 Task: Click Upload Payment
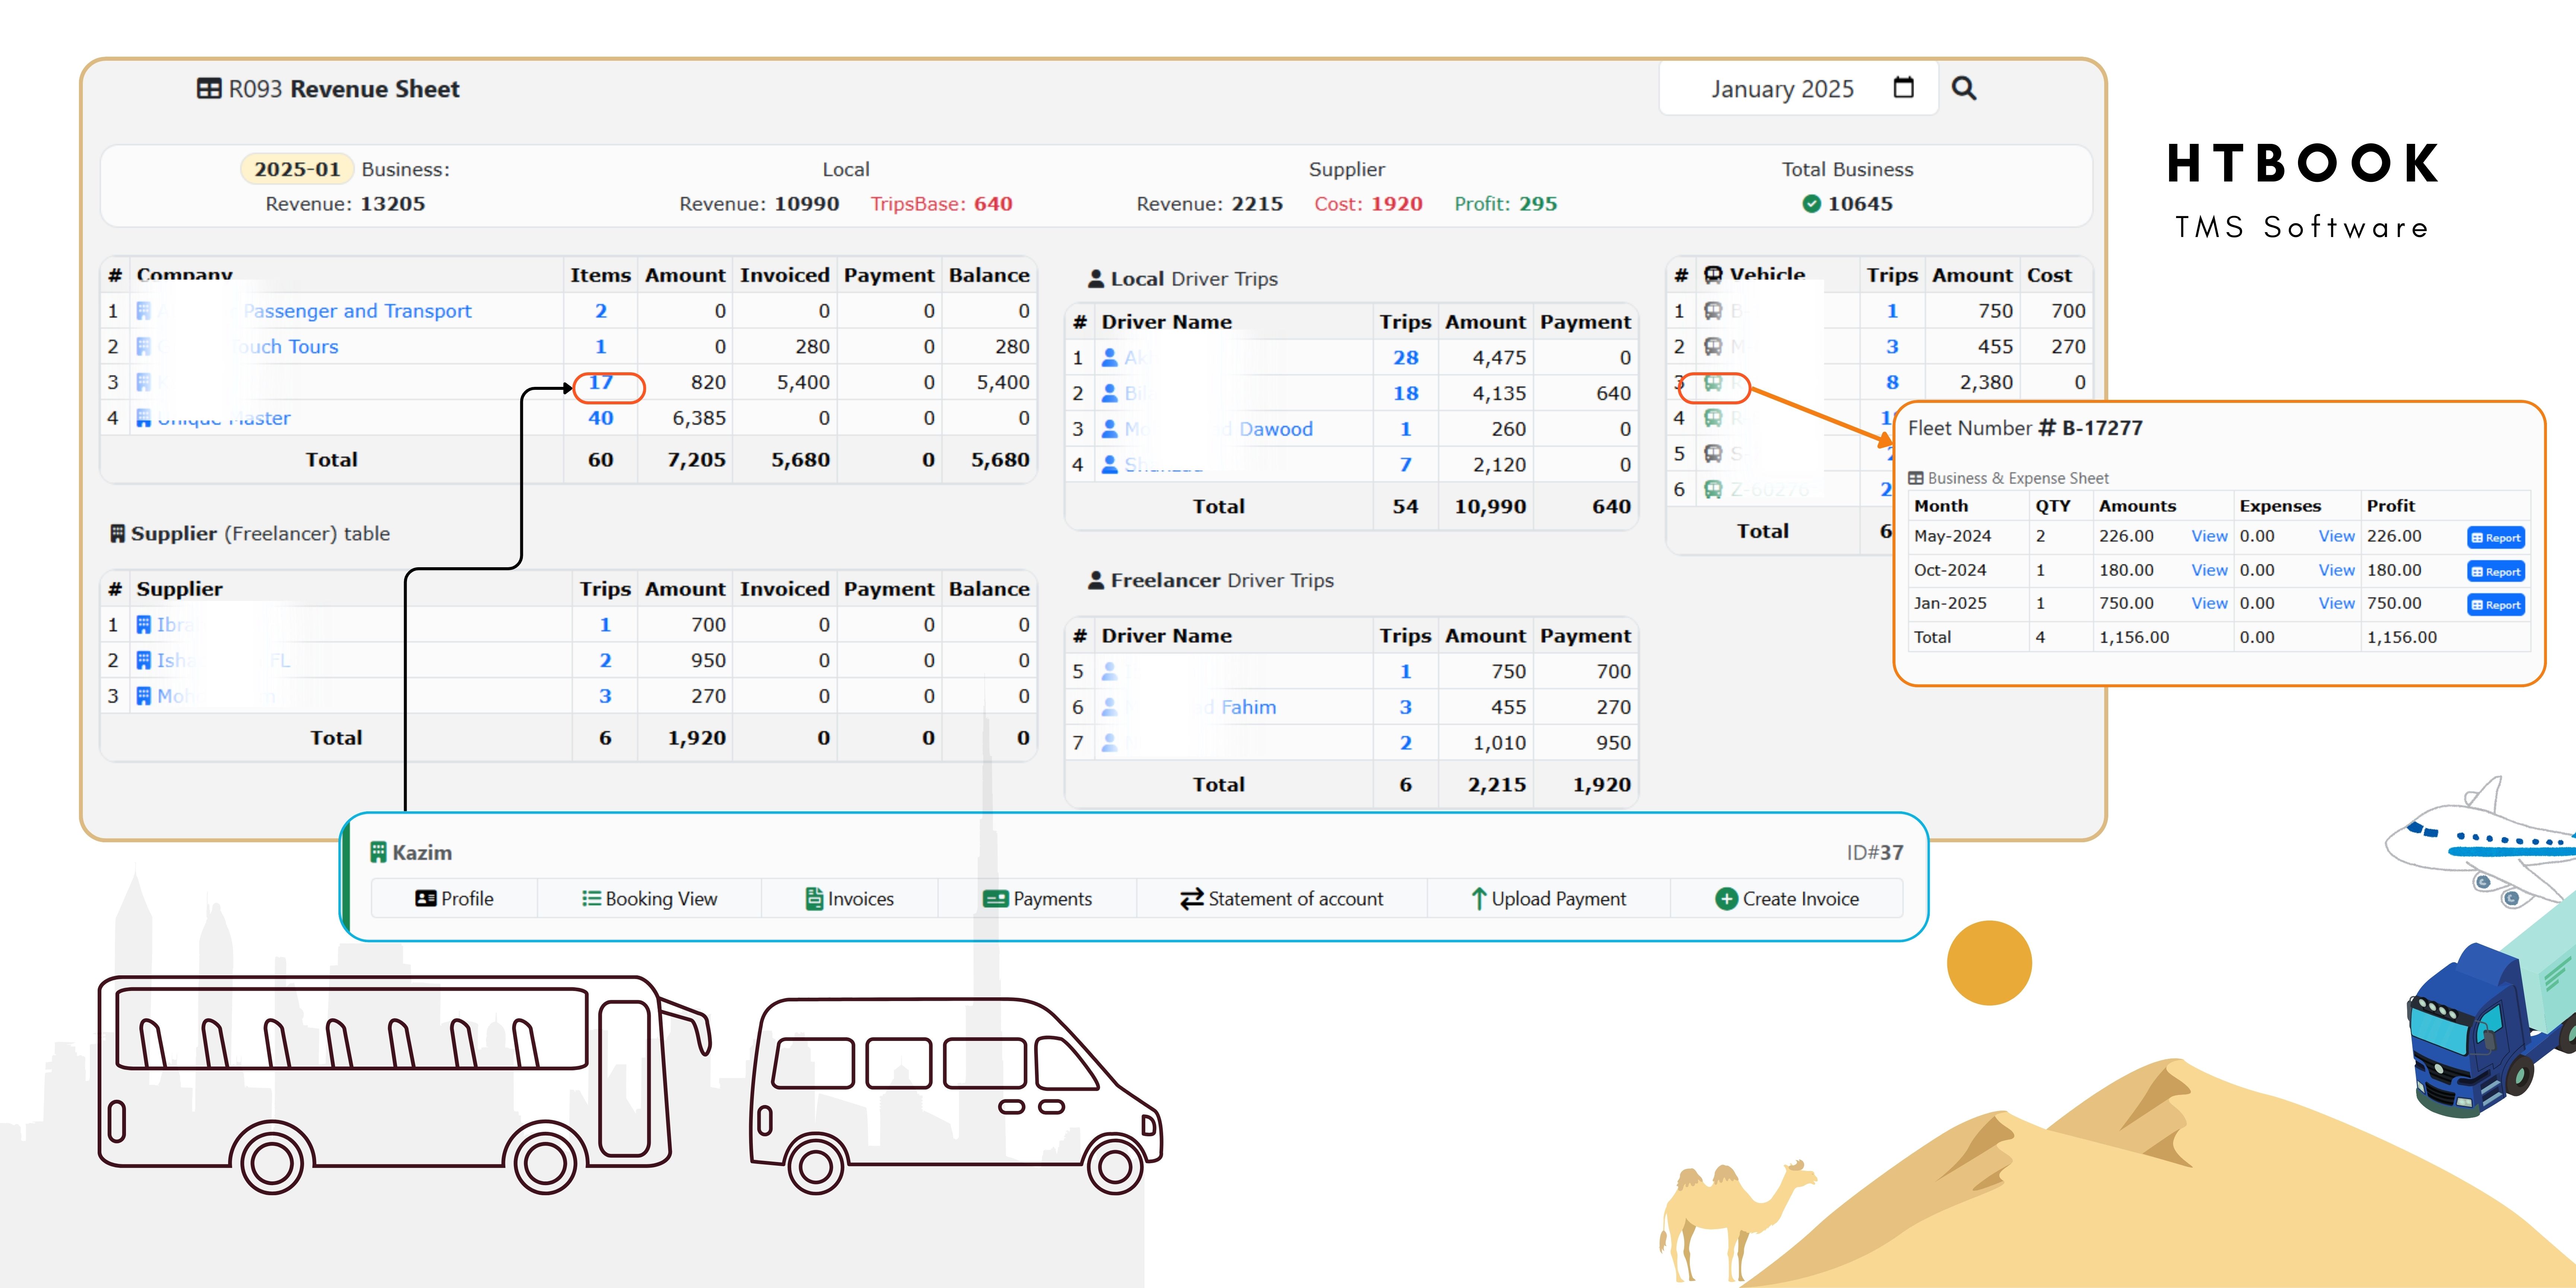click(x=1548, y=898)
